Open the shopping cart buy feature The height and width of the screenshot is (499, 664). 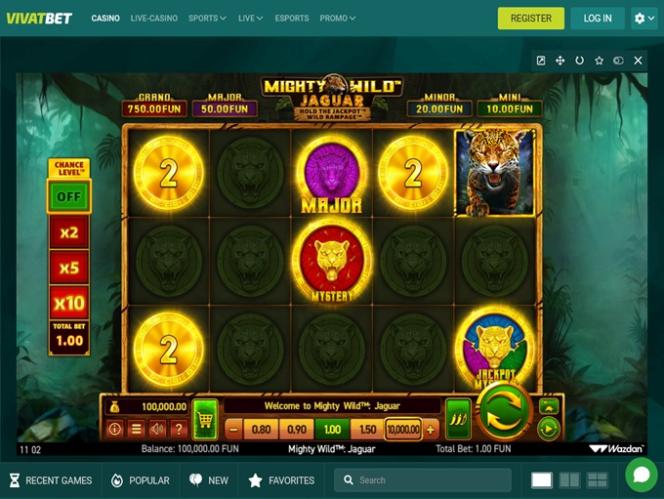[x=205, y=419]
